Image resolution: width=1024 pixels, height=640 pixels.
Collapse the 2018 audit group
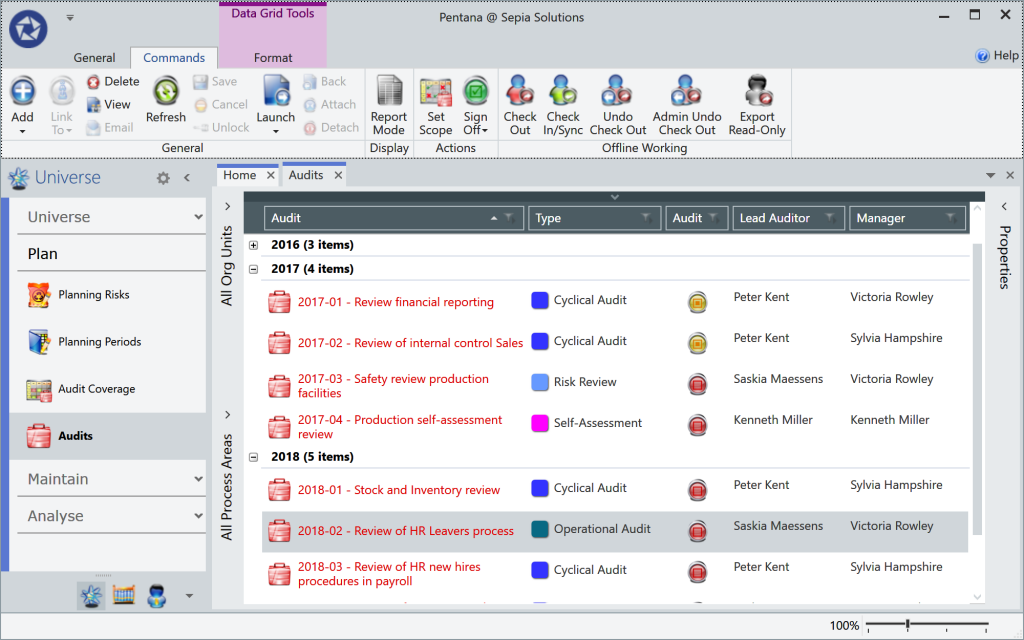pyautogui.click(x=253, y=457)
